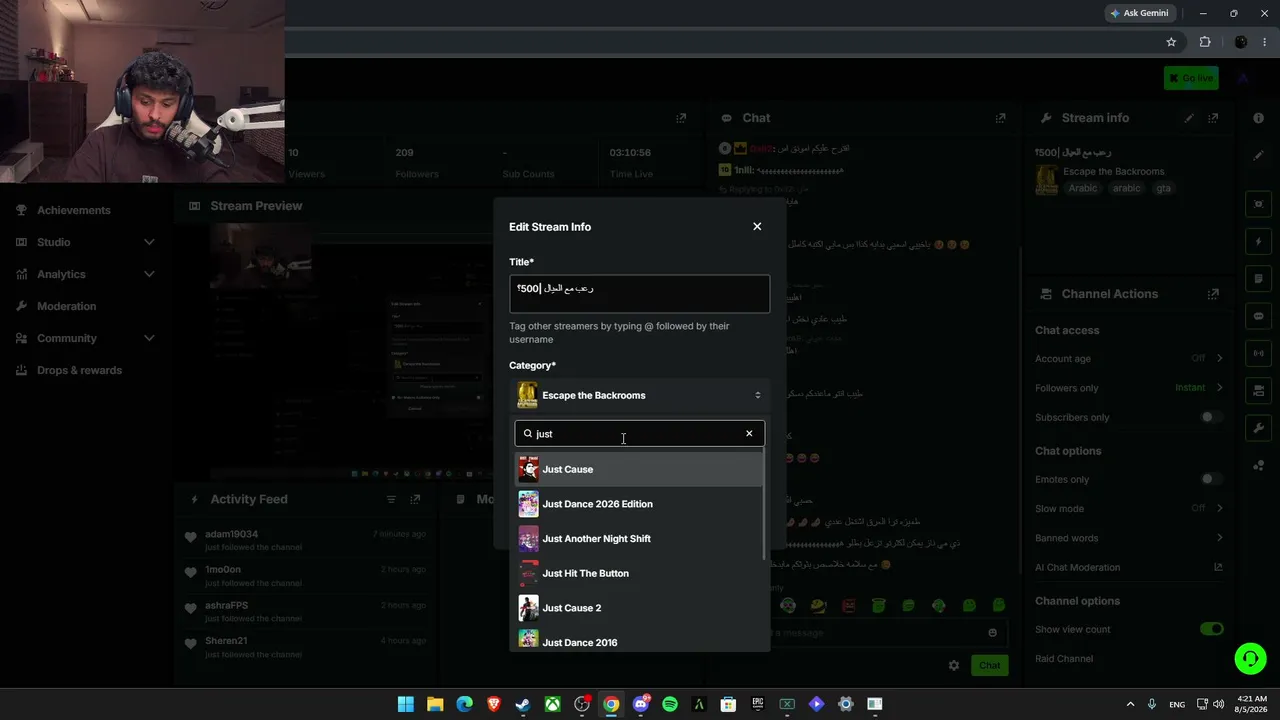
Task: Open the live support headset button
Action: coord(1250,658)
